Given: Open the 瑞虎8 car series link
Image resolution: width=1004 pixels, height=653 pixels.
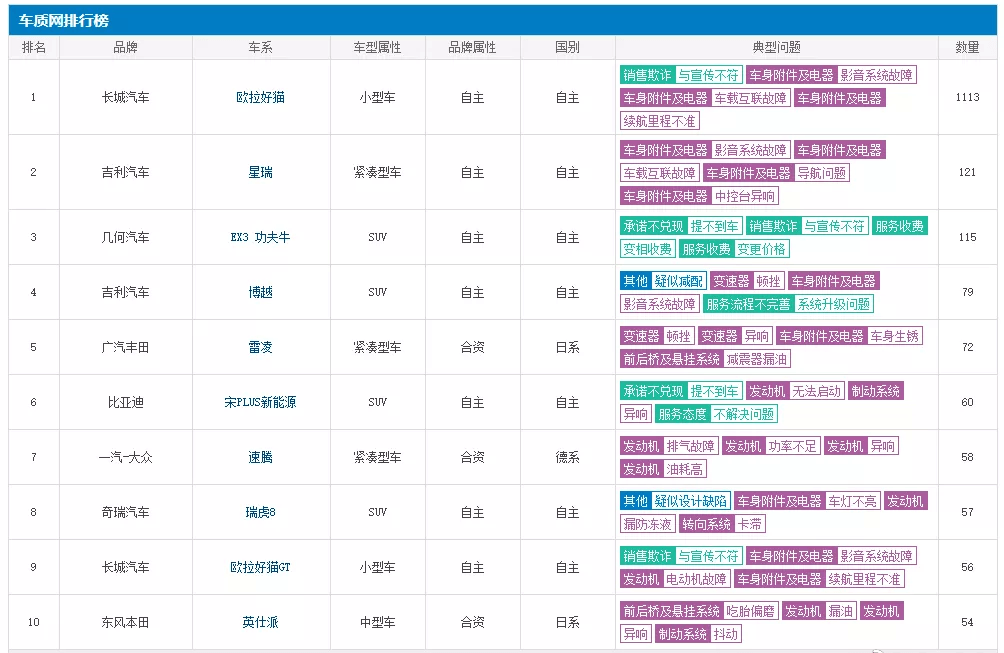Looking at the screenshot, I should 260,512.
